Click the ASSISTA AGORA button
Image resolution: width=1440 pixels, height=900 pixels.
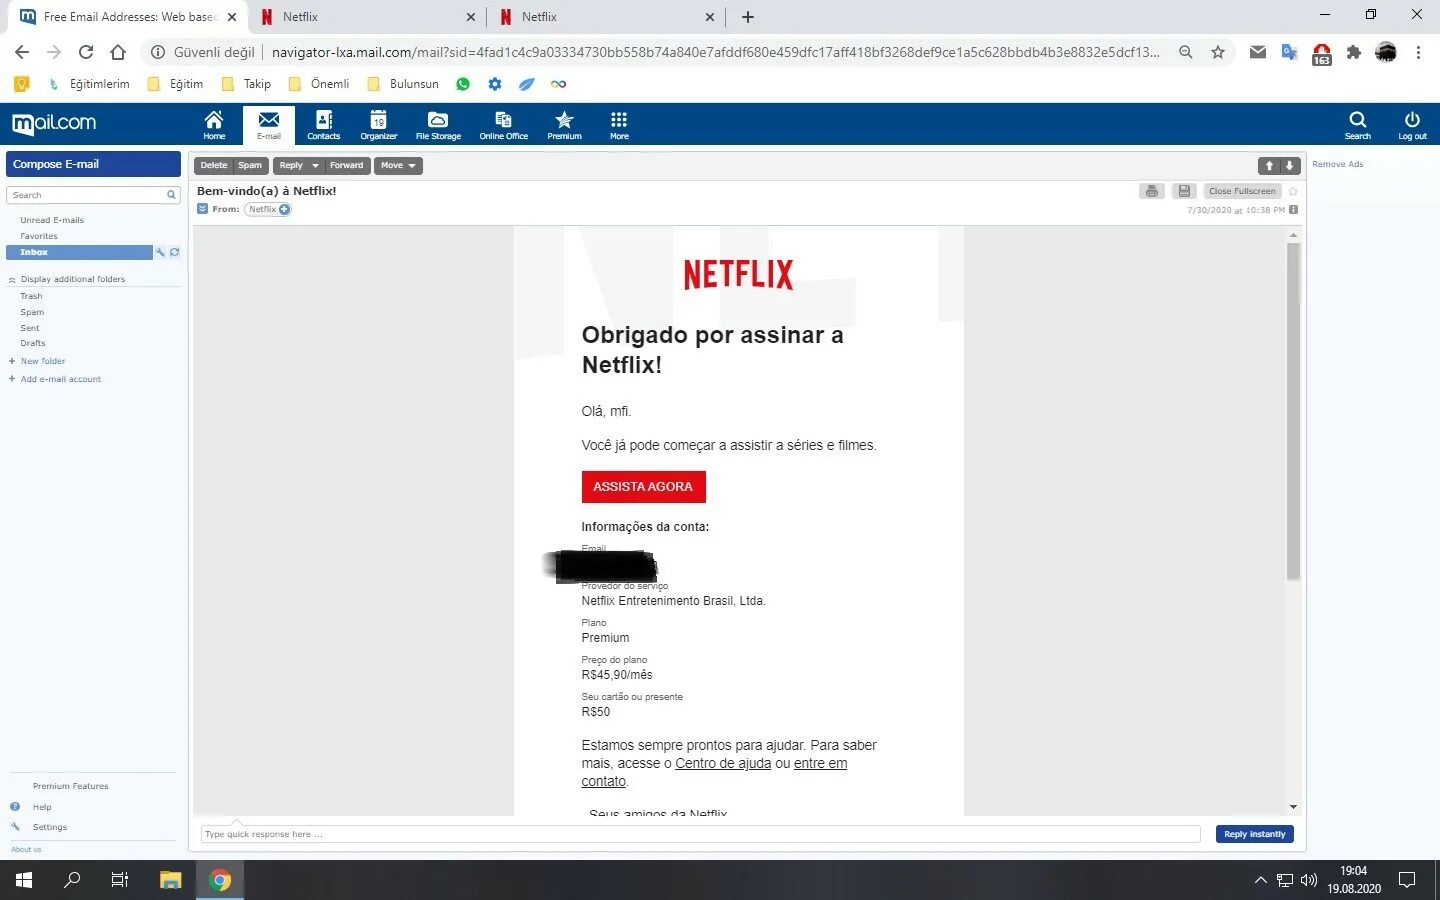point(643,487)
